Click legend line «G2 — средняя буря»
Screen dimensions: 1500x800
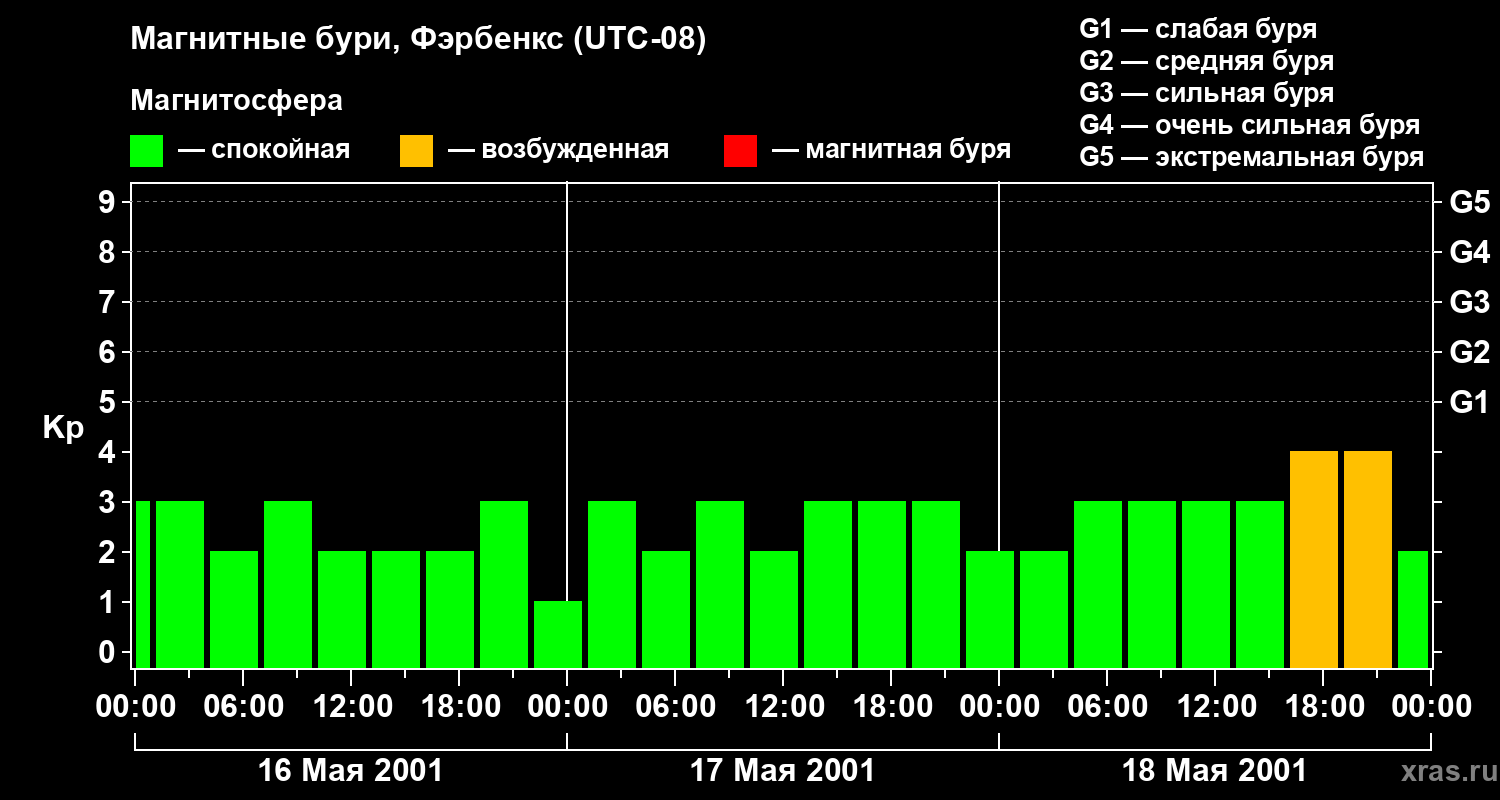[x=1206, y=61]
